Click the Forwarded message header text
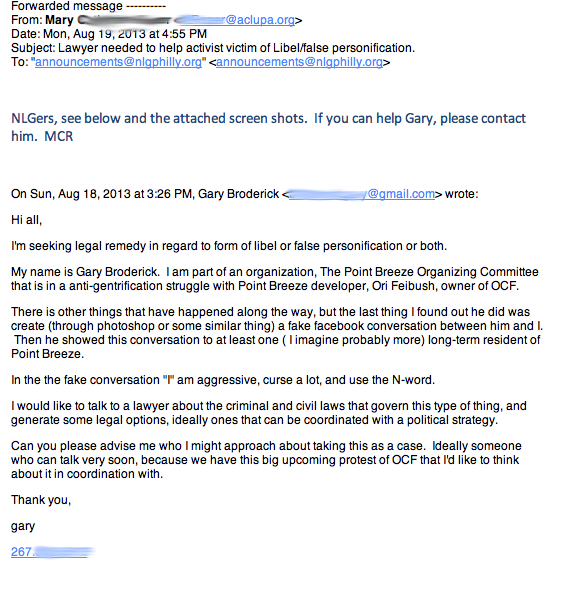The width and height of the screenshot is (563, 590). [88, 6]
